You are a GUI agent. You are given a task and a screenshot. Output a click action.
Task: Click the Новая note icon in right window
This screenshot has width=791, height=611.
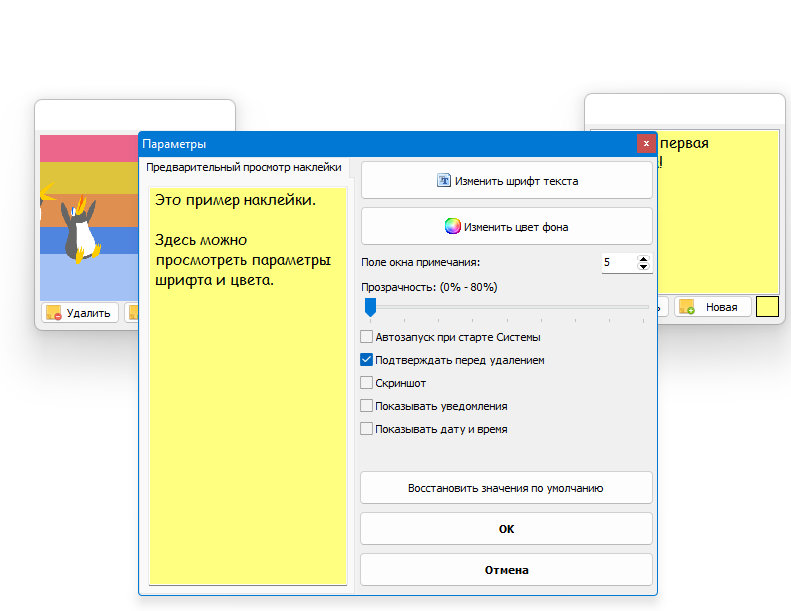click(687, 306)
